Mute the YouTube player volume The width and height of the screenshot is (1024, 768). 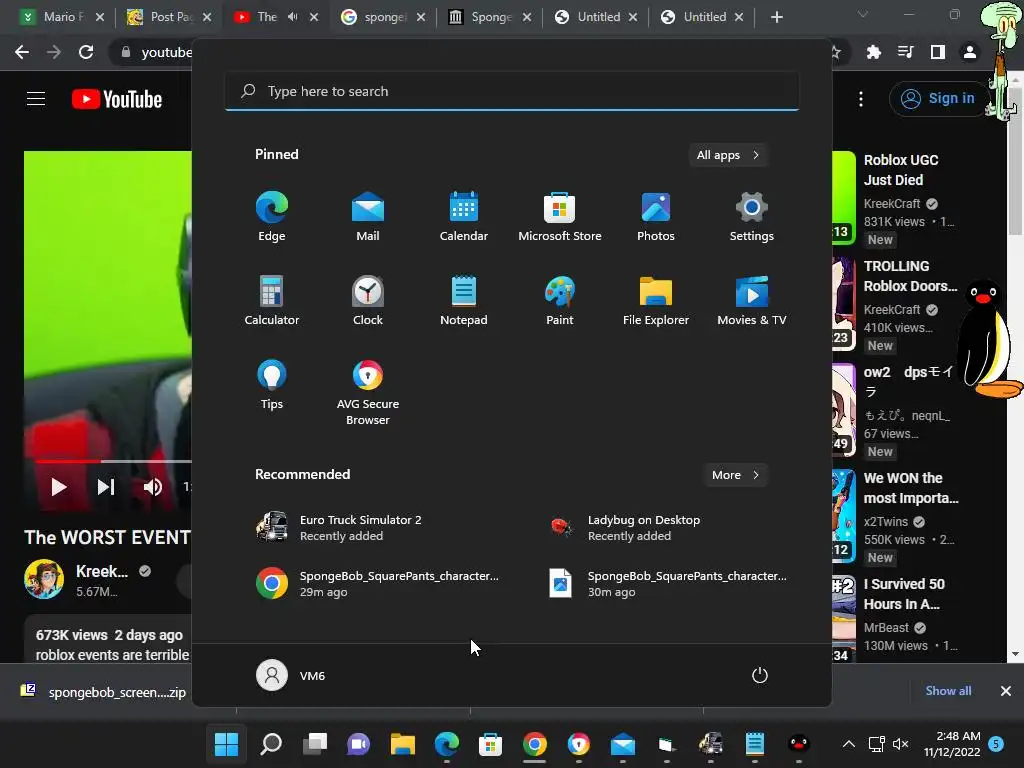click(153, 487)
